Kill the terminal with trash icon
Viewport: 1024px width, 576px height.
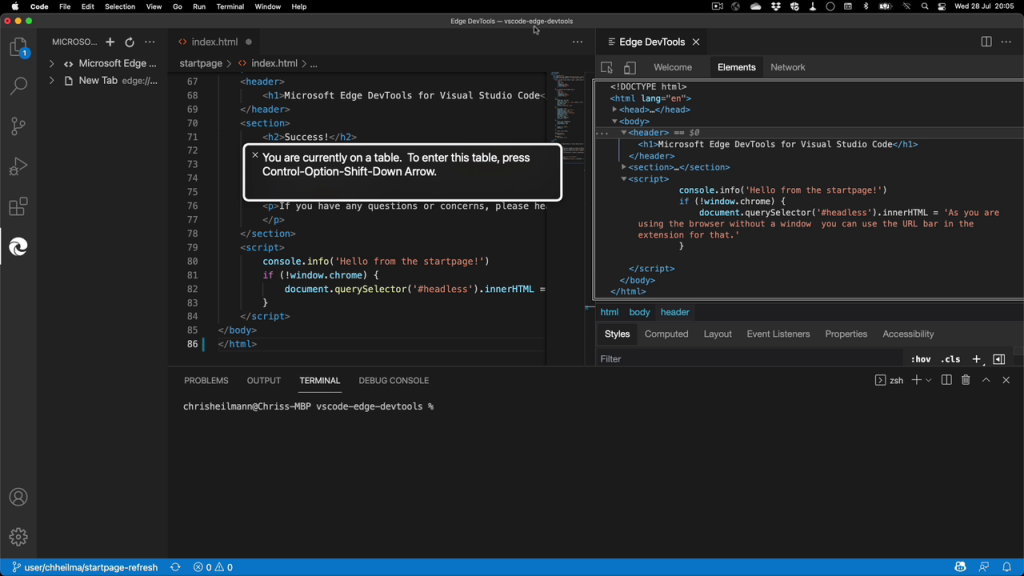pyautogui.click(x=966, y=380)
